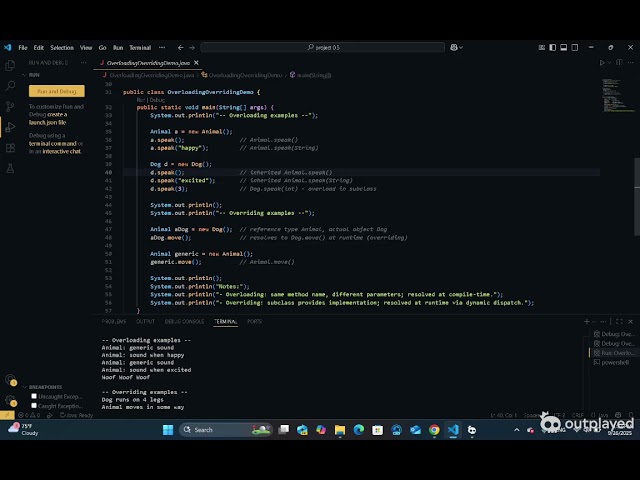Open the Testing flask view
The image size is (640, 480).
pos(10,168)
